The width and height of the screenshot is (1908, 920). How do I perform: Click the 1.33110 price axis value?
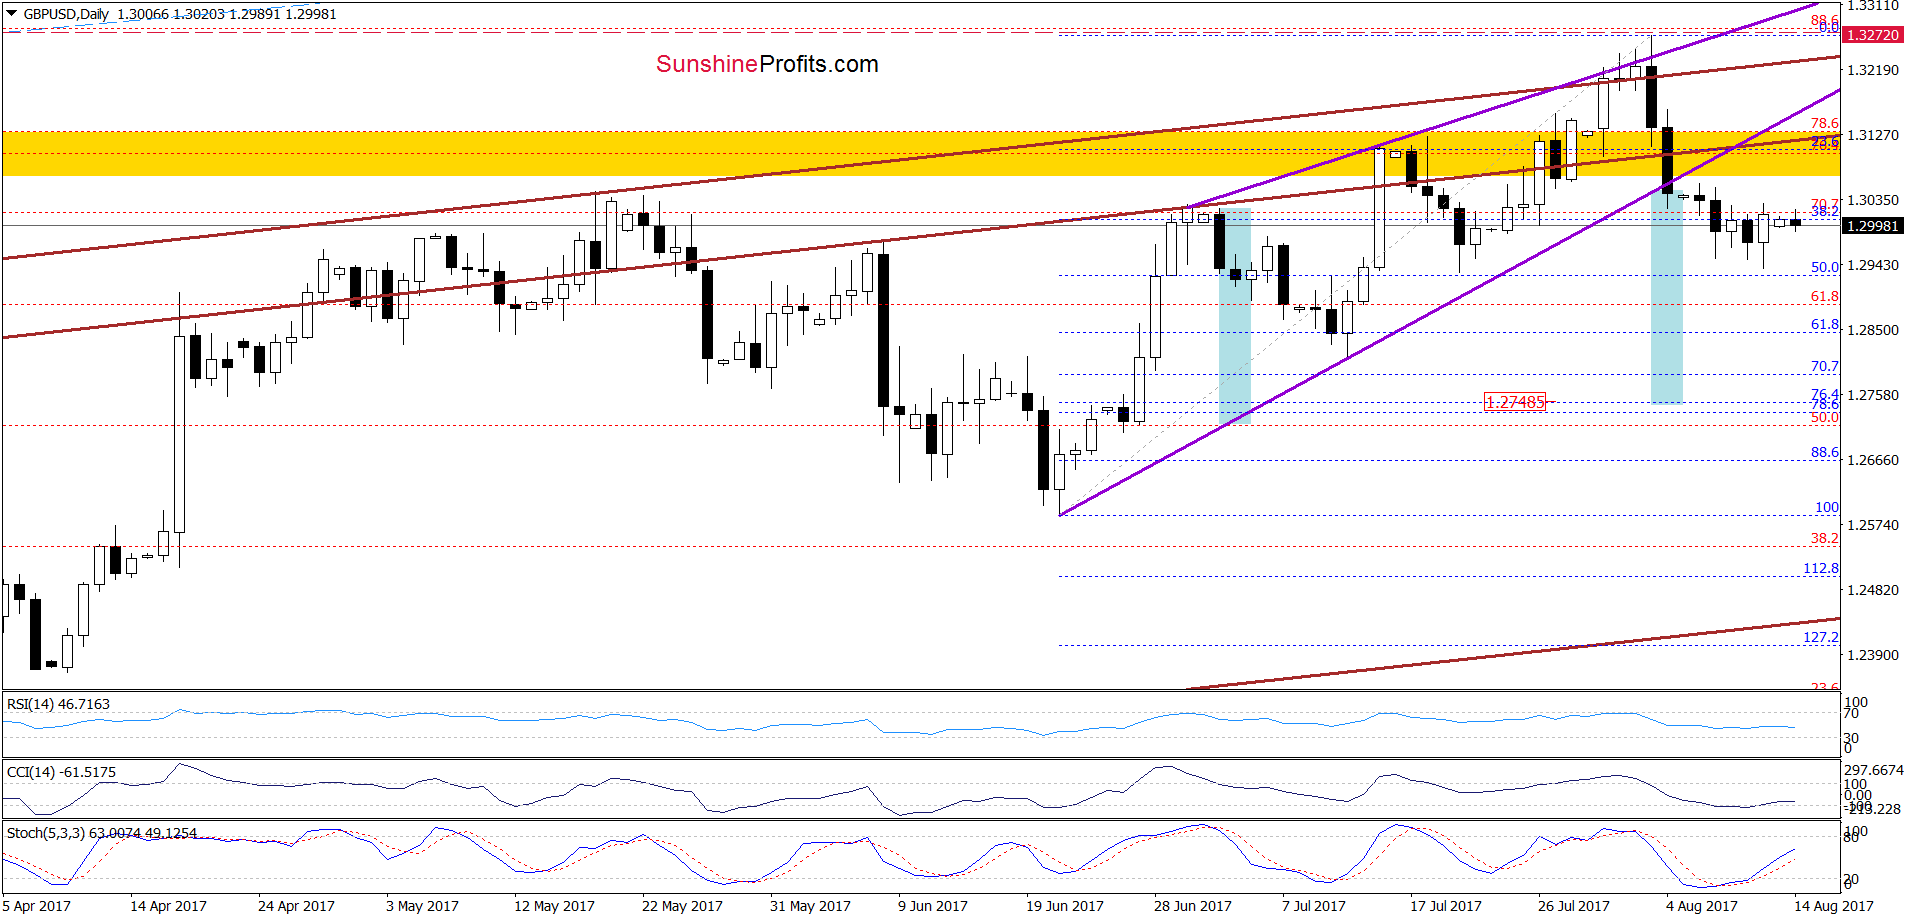point(1873,6)
